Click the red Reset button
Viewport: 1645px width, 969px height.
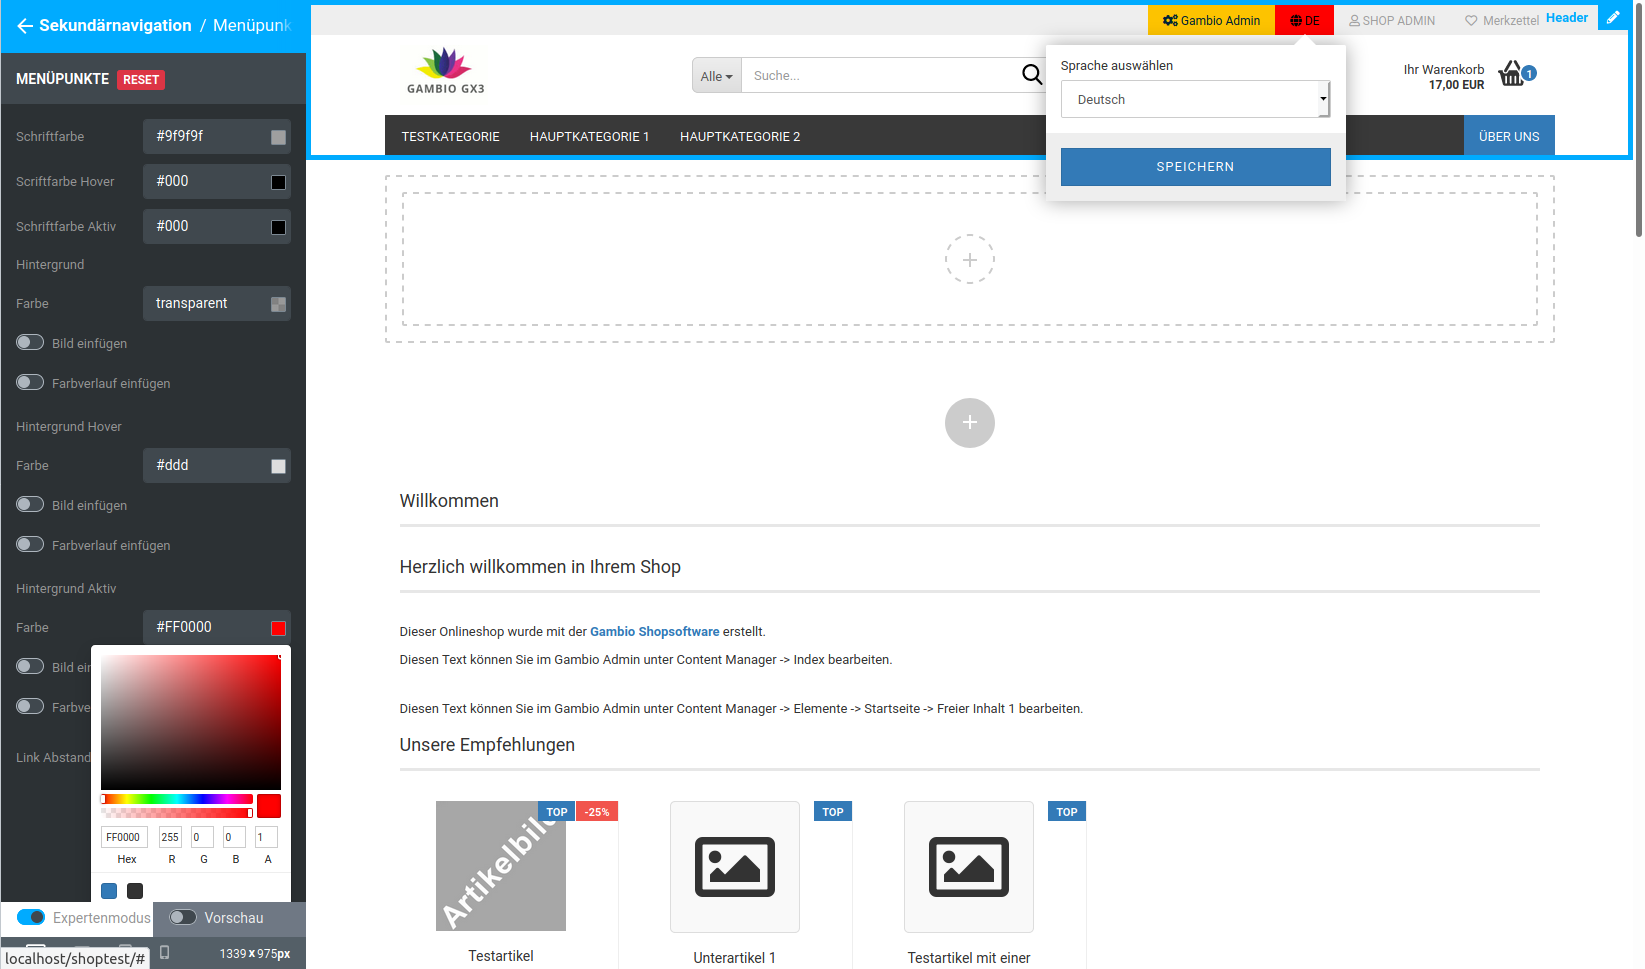click(141, 80)
